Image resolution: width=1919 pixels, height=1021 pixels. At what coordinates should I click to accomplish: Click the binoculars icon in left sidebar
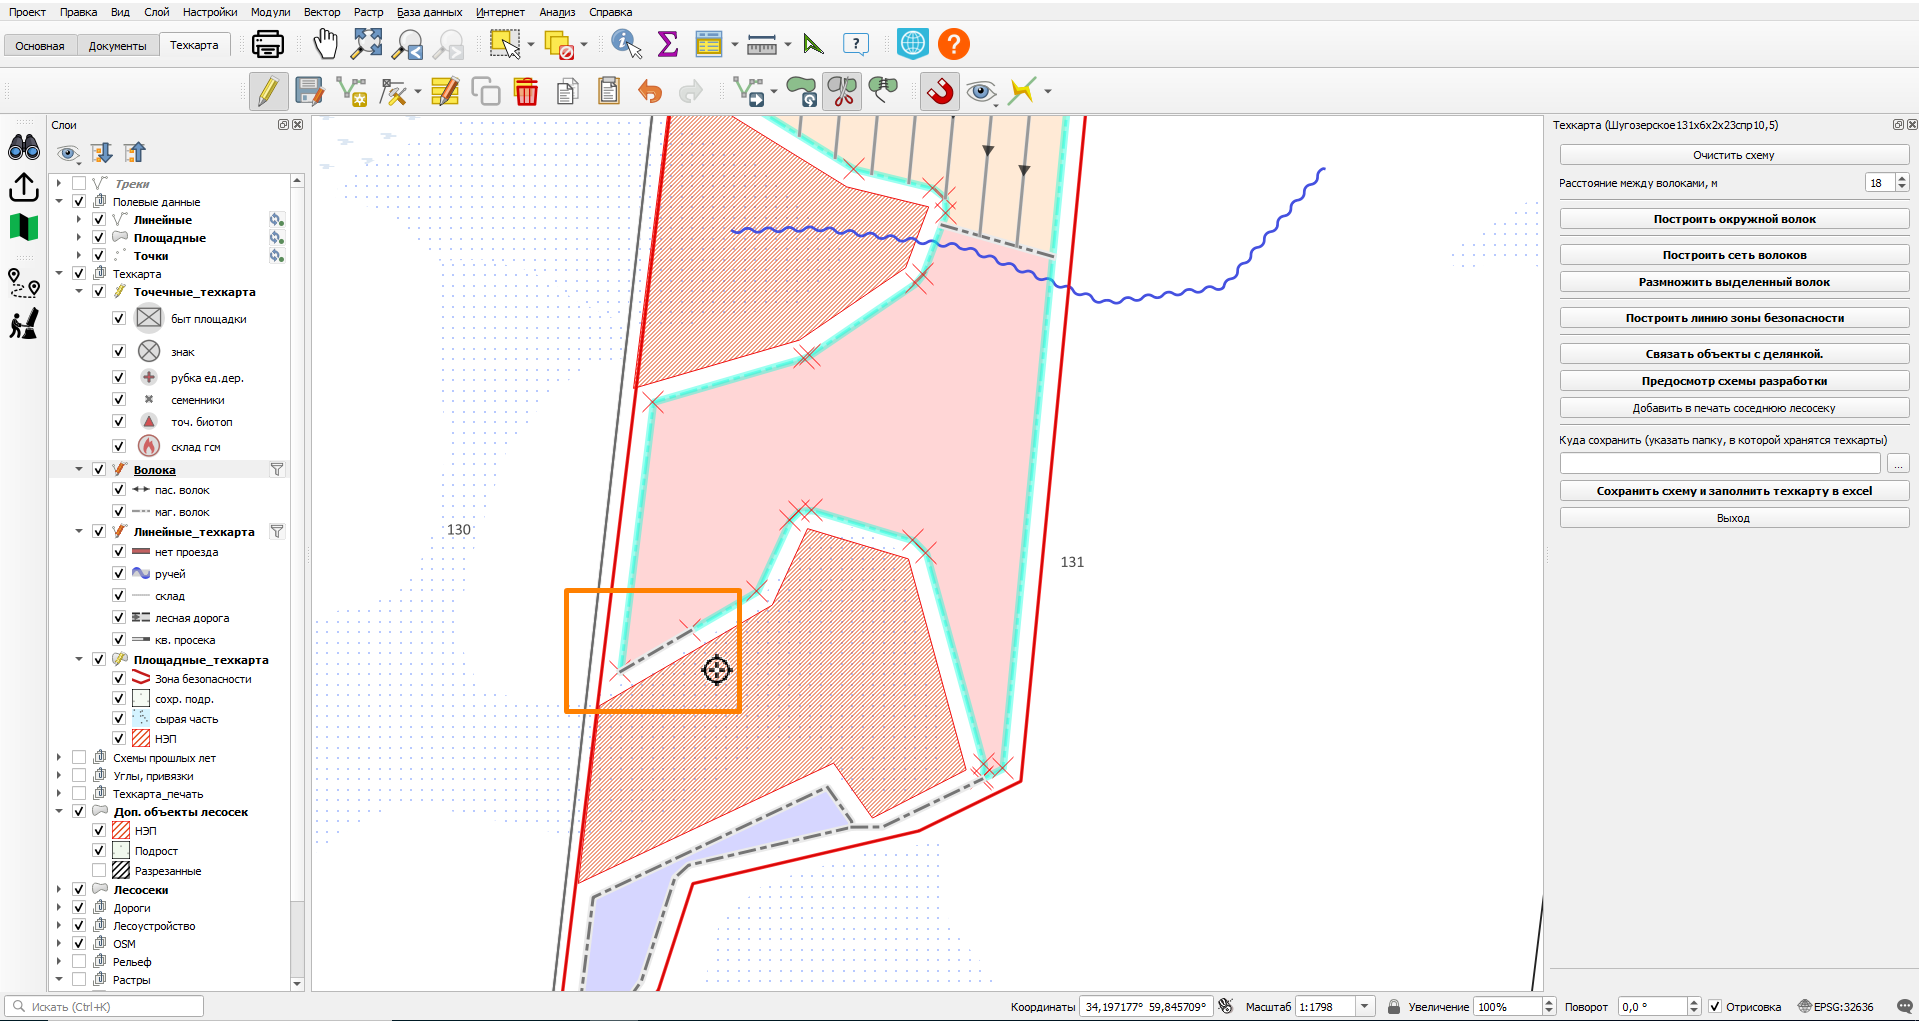[x=24, y=148]
